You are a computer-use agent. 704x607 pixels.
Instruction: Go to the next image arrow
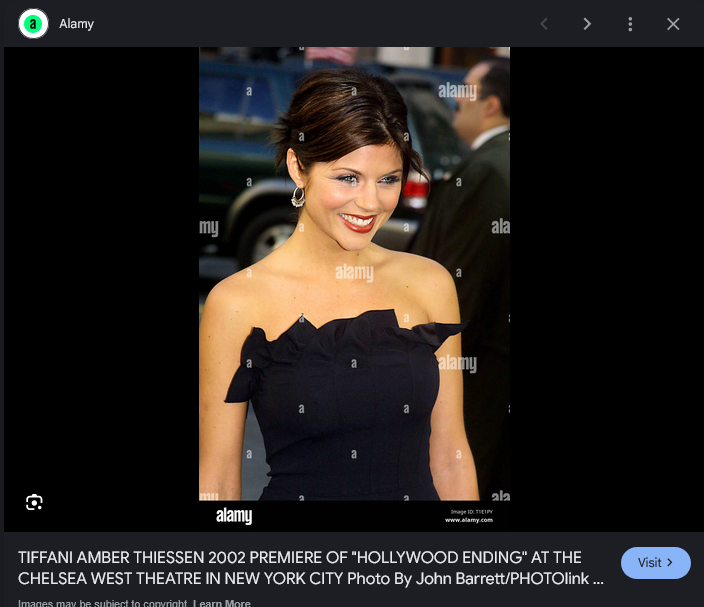[587, 24]
